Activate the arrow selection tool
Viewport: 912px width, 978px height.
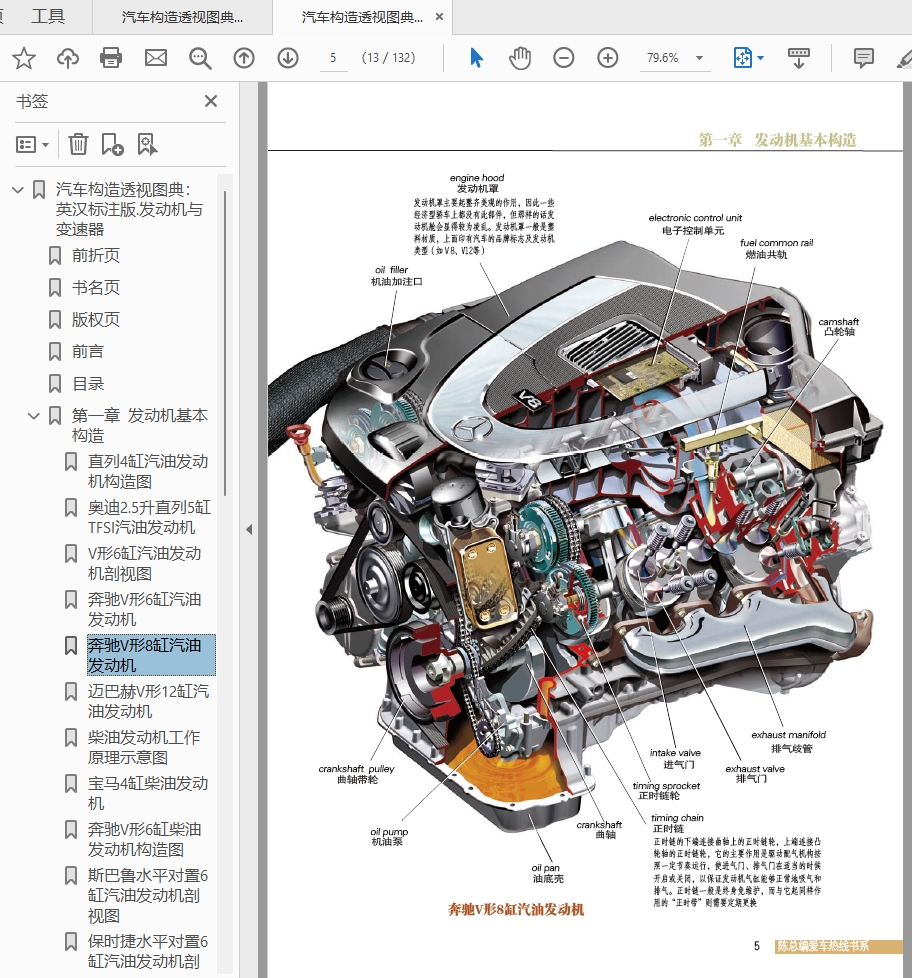click(x=476, y=58)
